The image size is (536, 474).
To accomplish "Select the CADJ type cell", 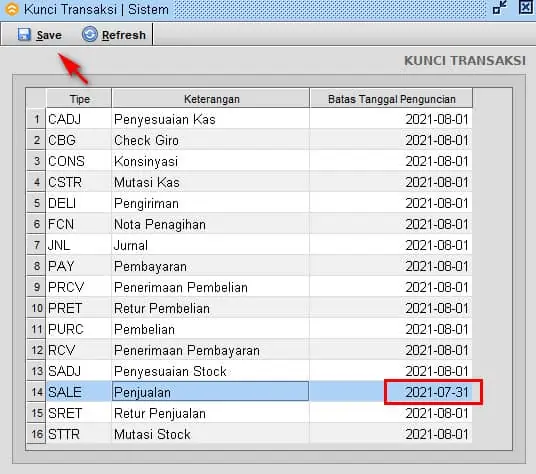I will pos(79,119).
